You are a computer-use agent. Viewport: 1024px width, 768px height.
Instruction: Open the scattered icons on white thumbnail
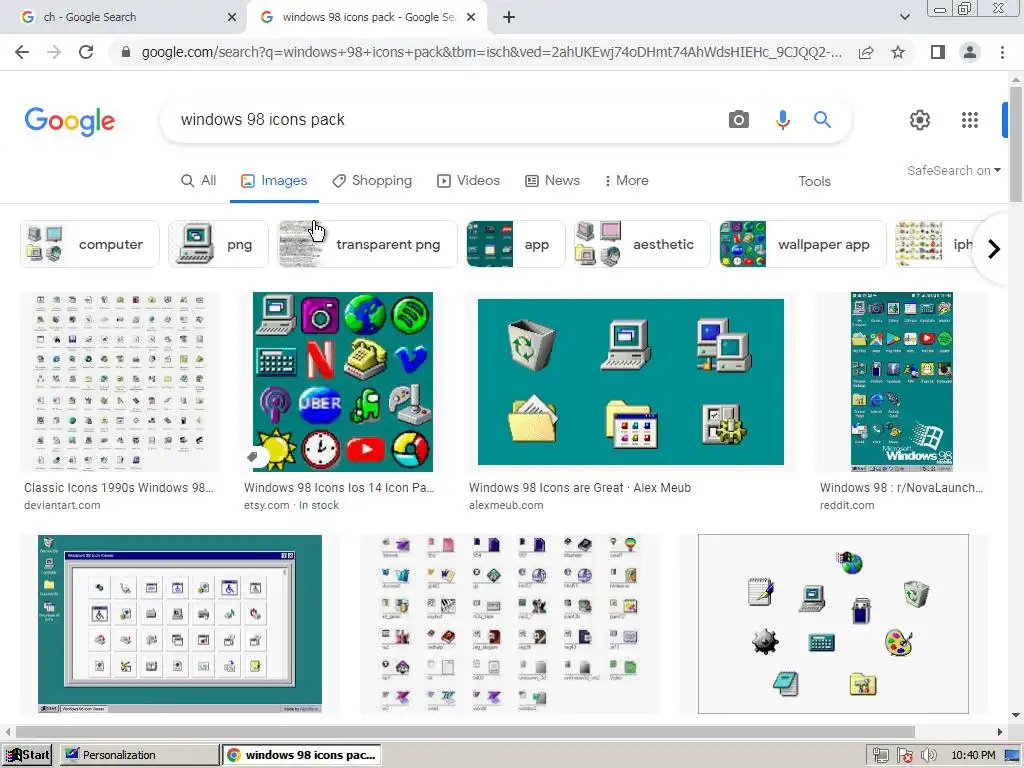(x=833, y=624)
